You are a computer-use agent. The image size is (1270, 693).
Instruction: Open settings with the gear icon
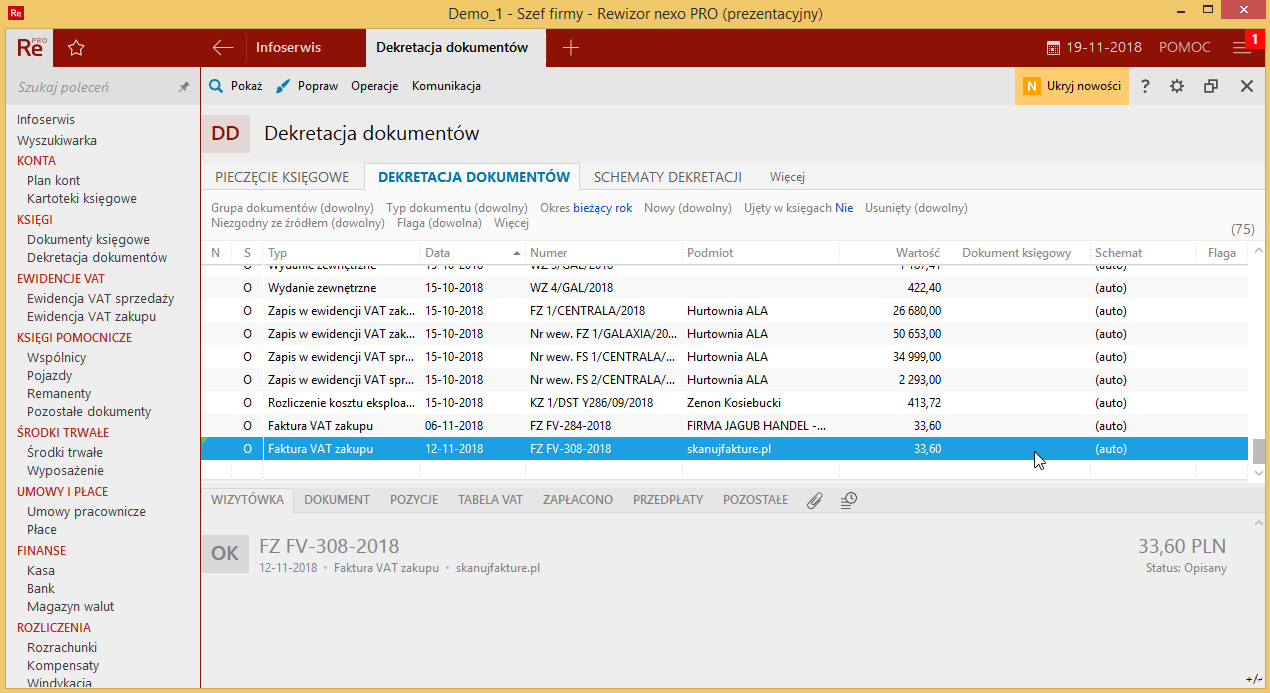(1176, 86)
